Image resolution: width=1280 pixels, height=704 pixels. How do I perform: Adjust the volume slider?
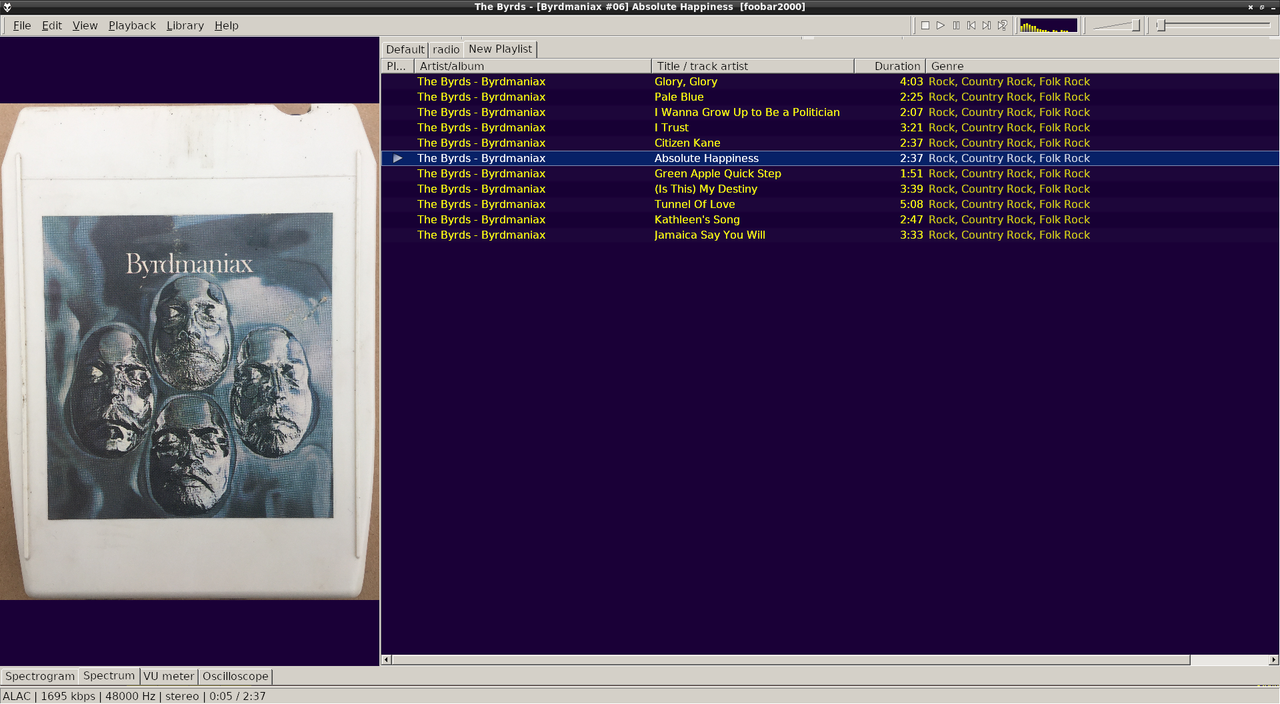click(x=1117, y=26)
